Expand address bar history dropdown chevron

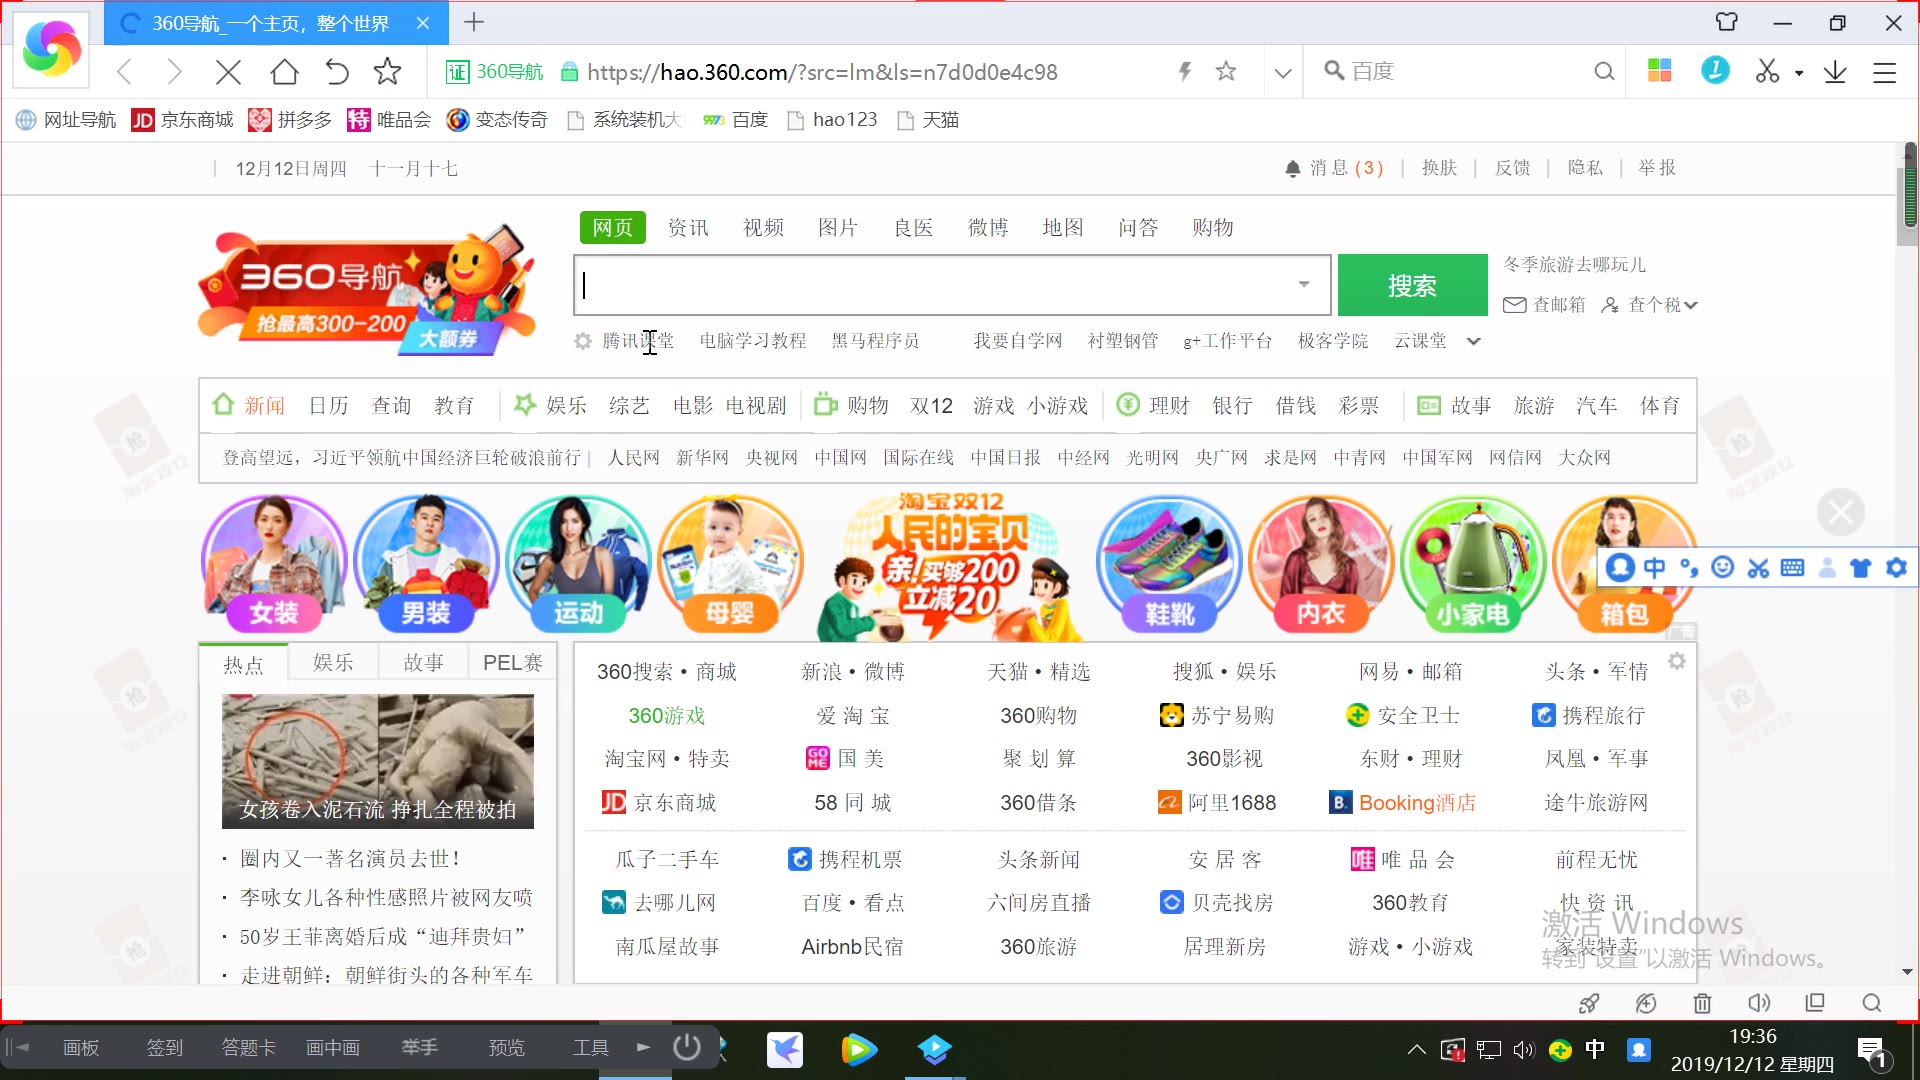[x=1283, y=72]
